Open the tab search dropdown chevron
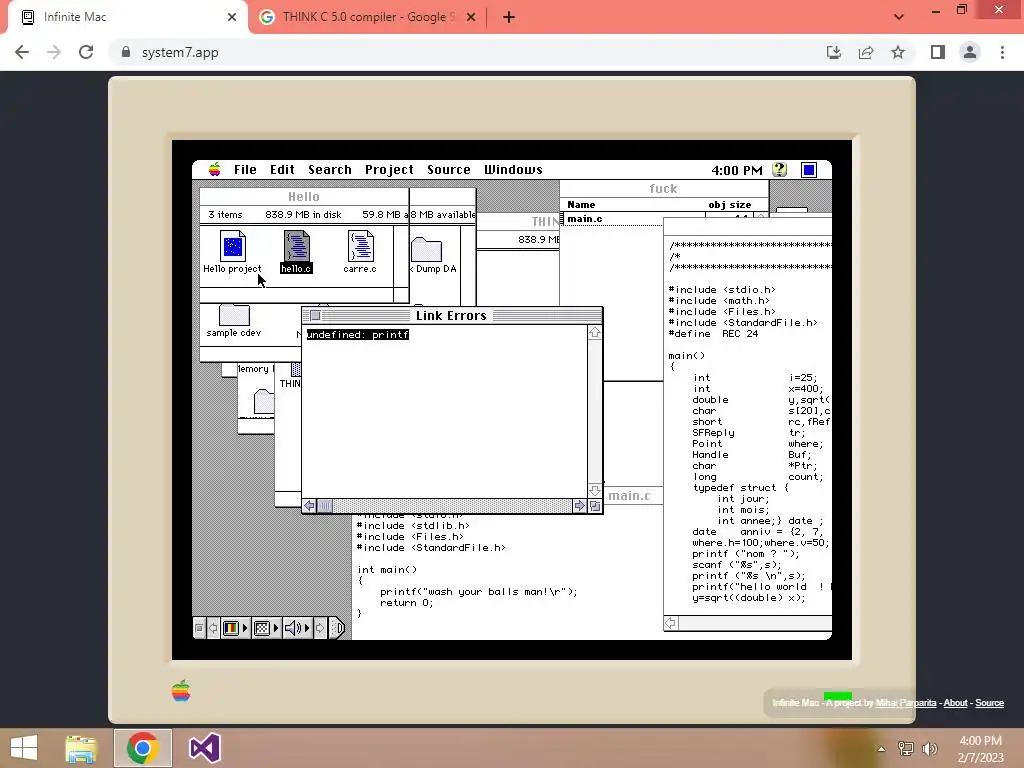This screenshot has height=768, width=1024. tap(899, 17)
